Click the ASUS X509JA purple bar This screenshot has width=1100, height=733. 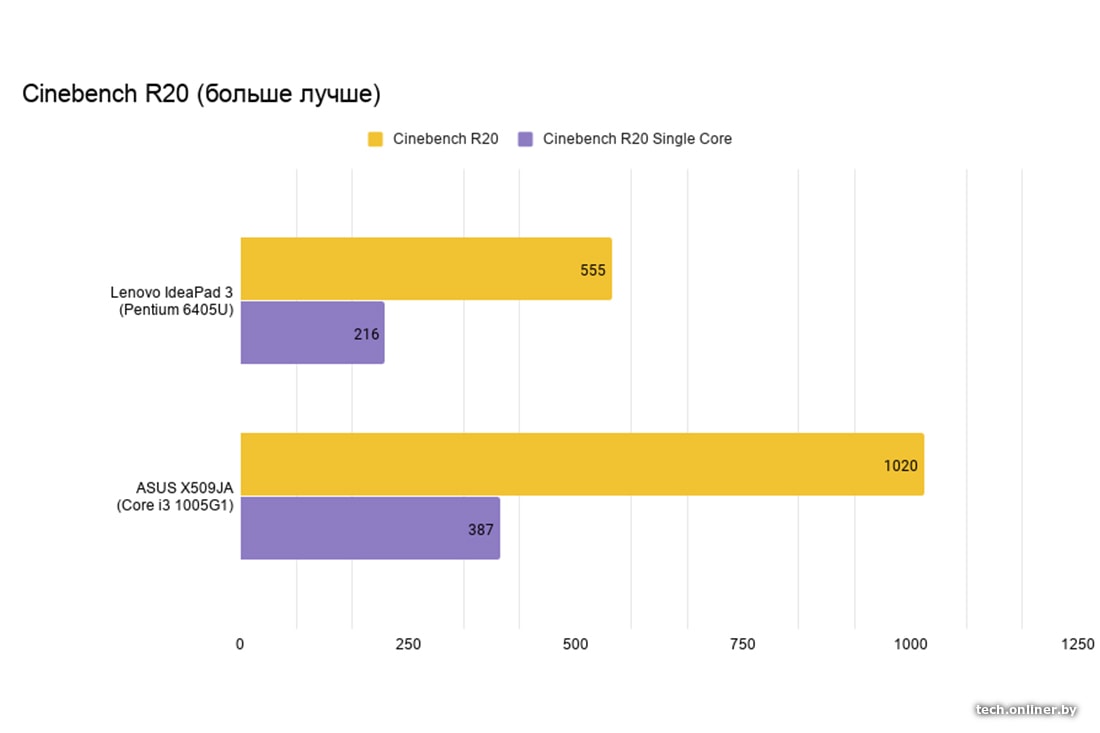click(369, 528)
